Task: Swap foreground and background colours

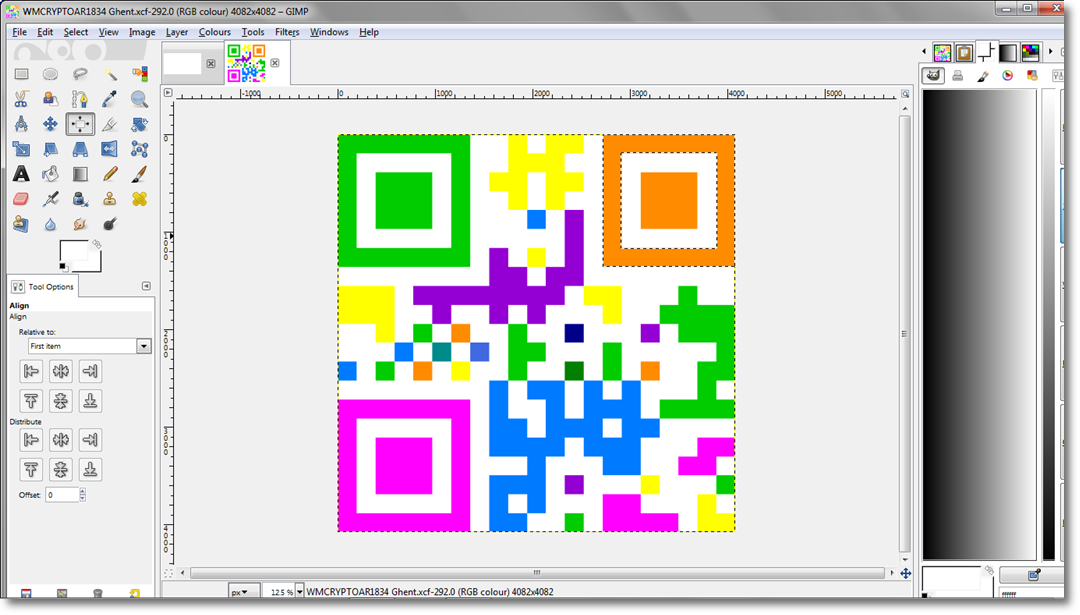Action: (x=96, y=244)
